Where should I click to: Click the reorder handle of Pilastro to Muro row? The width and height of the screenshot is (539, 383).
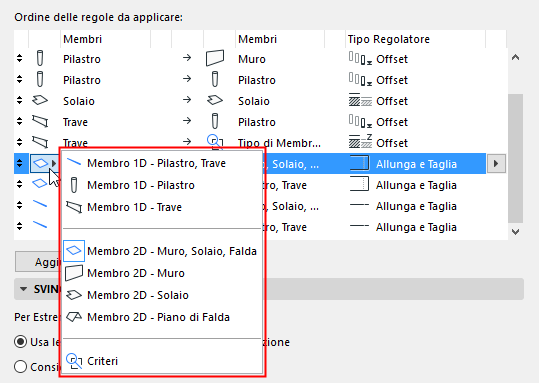(20, 58)
